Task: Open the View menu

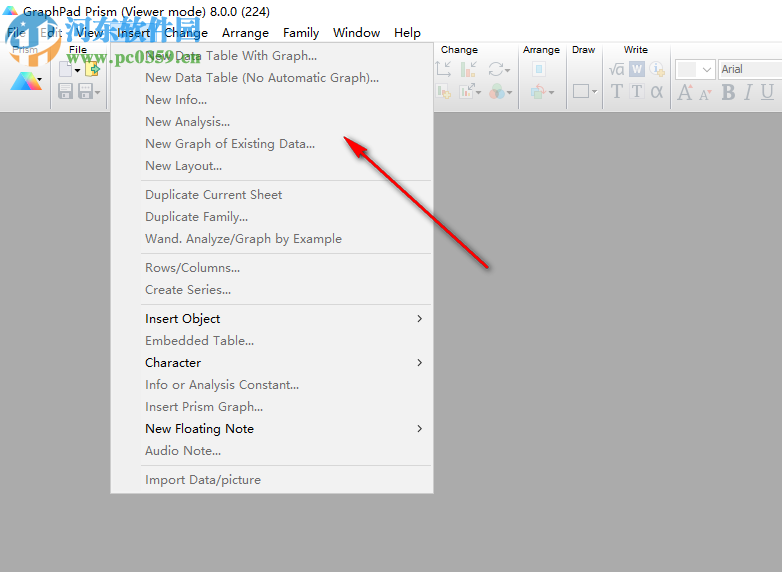Action: tap(89, 33)
